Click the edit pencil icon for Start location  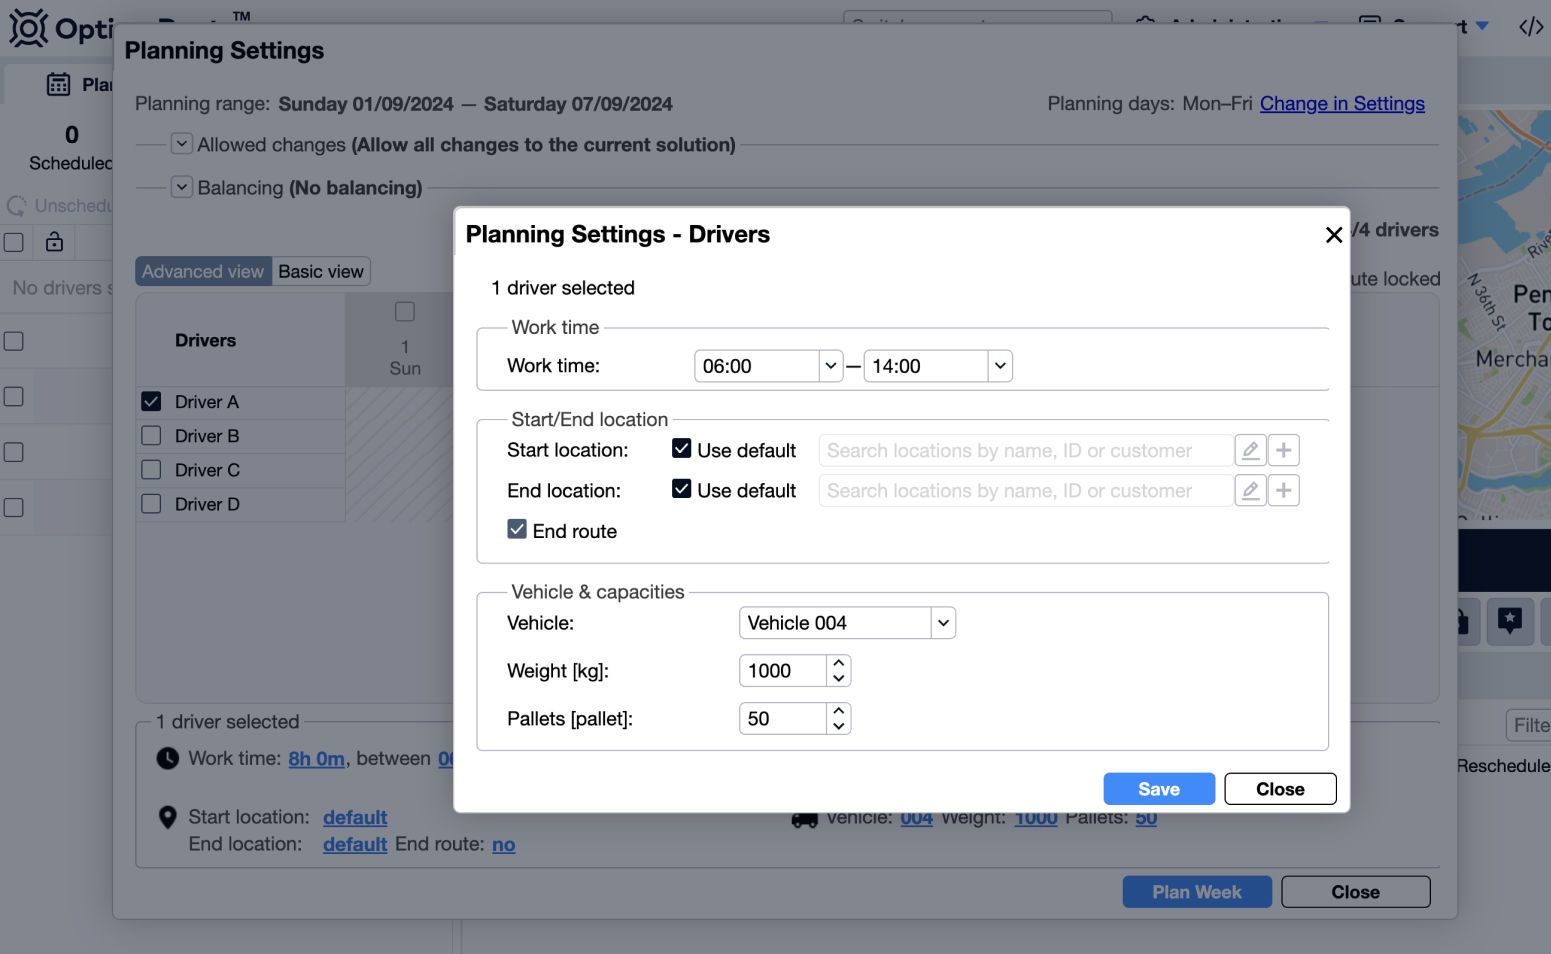tap(1250, 451)
